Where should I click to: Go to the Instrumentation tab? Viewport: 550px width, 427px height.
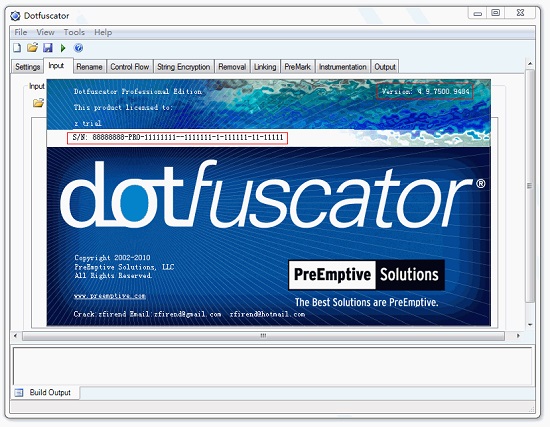point(343,67)
